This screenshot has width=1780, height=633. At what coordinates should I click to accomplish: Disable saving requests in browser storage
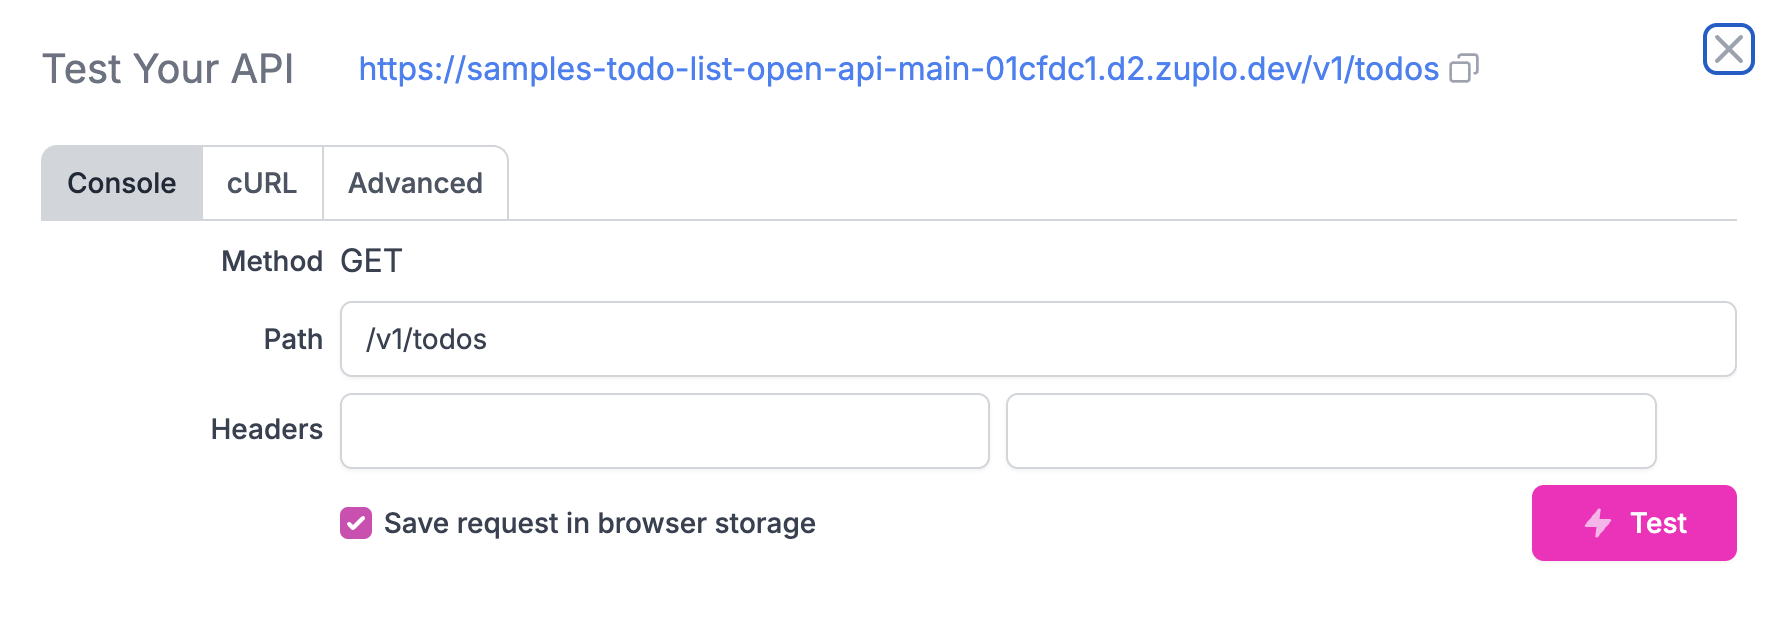(354, 523)
